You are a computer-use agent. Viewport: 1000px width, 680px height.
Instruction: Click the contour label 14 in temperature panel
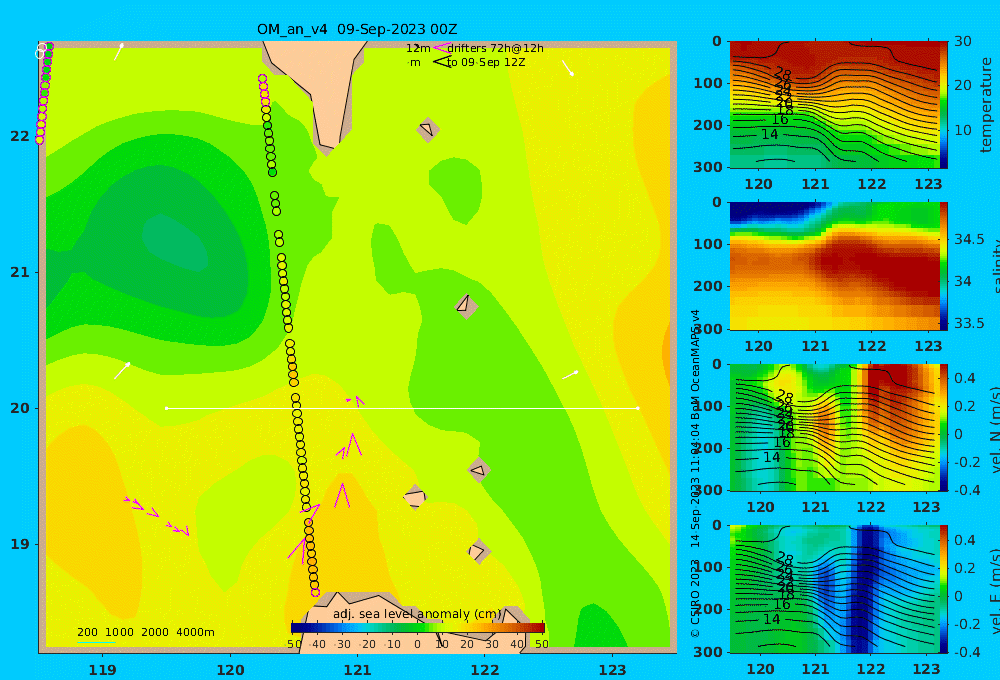pos(770,135)
